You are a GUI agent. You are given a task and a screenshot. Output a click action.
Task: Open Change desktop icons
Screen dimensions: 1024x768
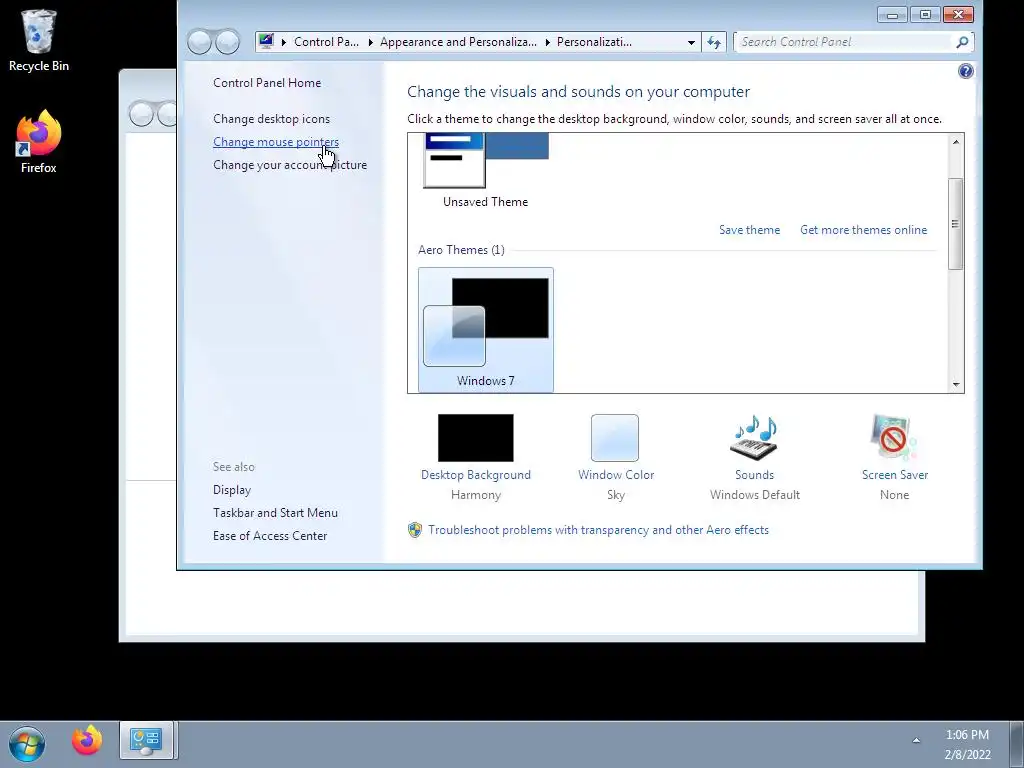coord(272,119)
